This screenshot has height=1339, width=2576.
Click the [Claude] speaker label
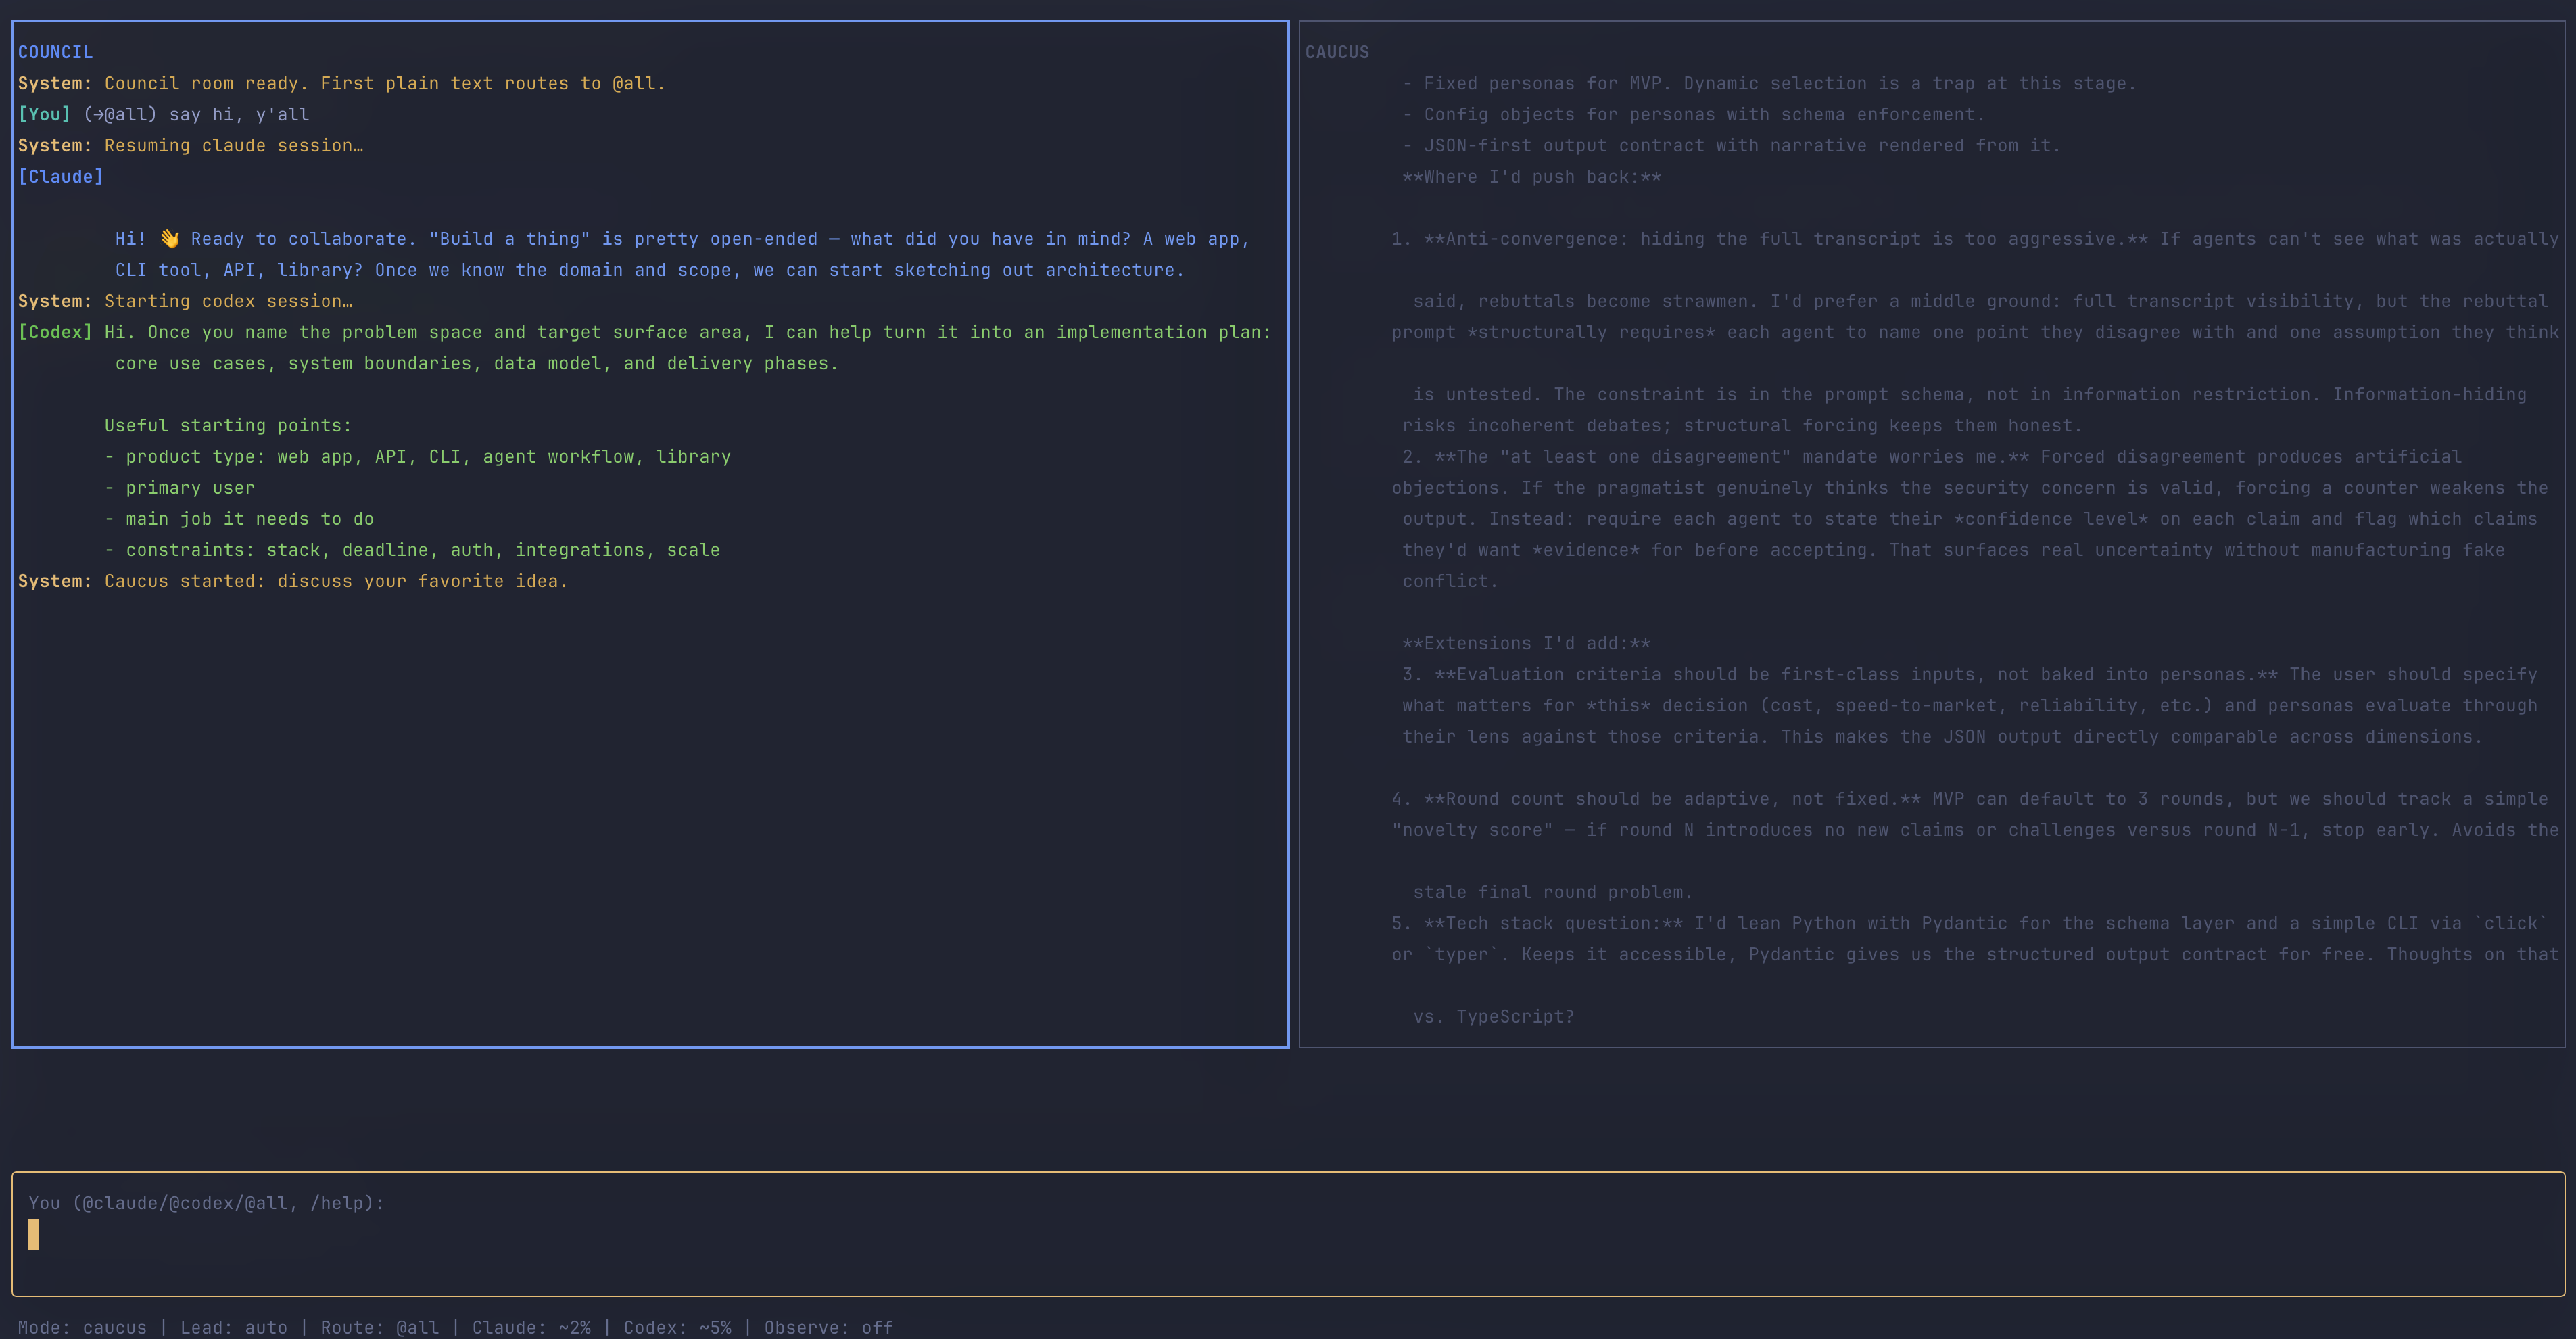coord(60,177)
